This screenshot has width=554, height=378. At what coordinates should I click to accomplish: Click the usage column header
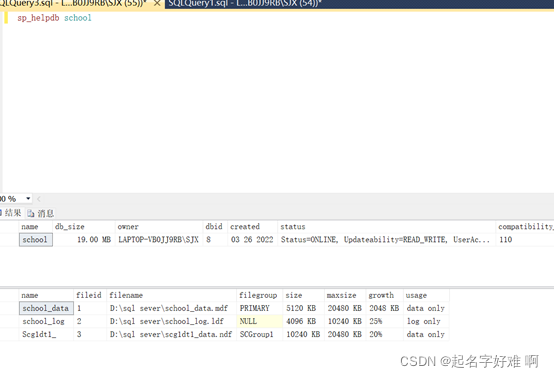(426, 295)
